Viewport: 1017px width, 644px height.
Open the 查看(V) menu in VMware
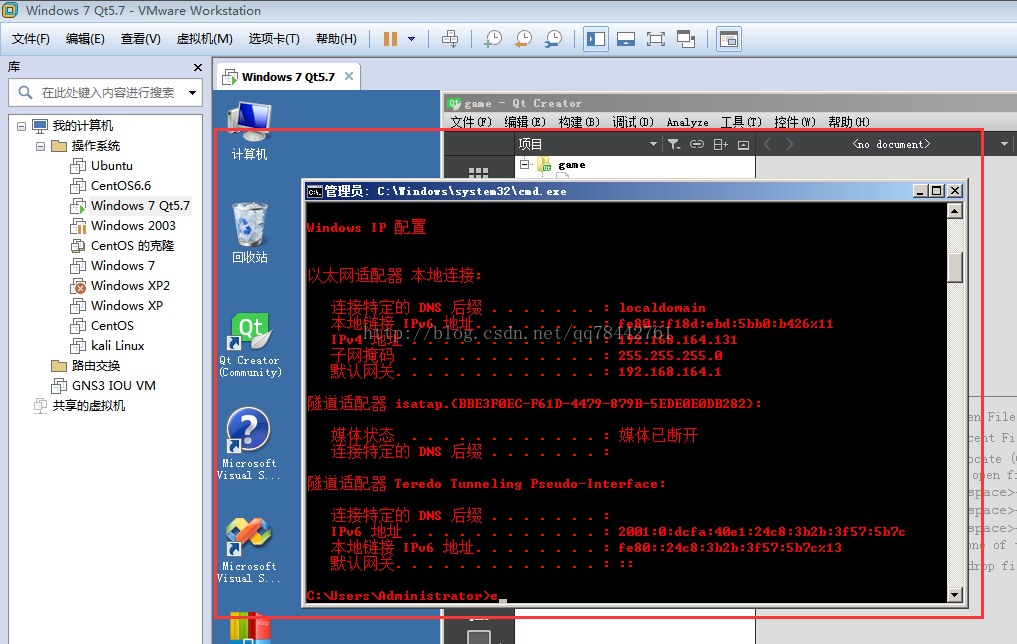pos(141,39)
